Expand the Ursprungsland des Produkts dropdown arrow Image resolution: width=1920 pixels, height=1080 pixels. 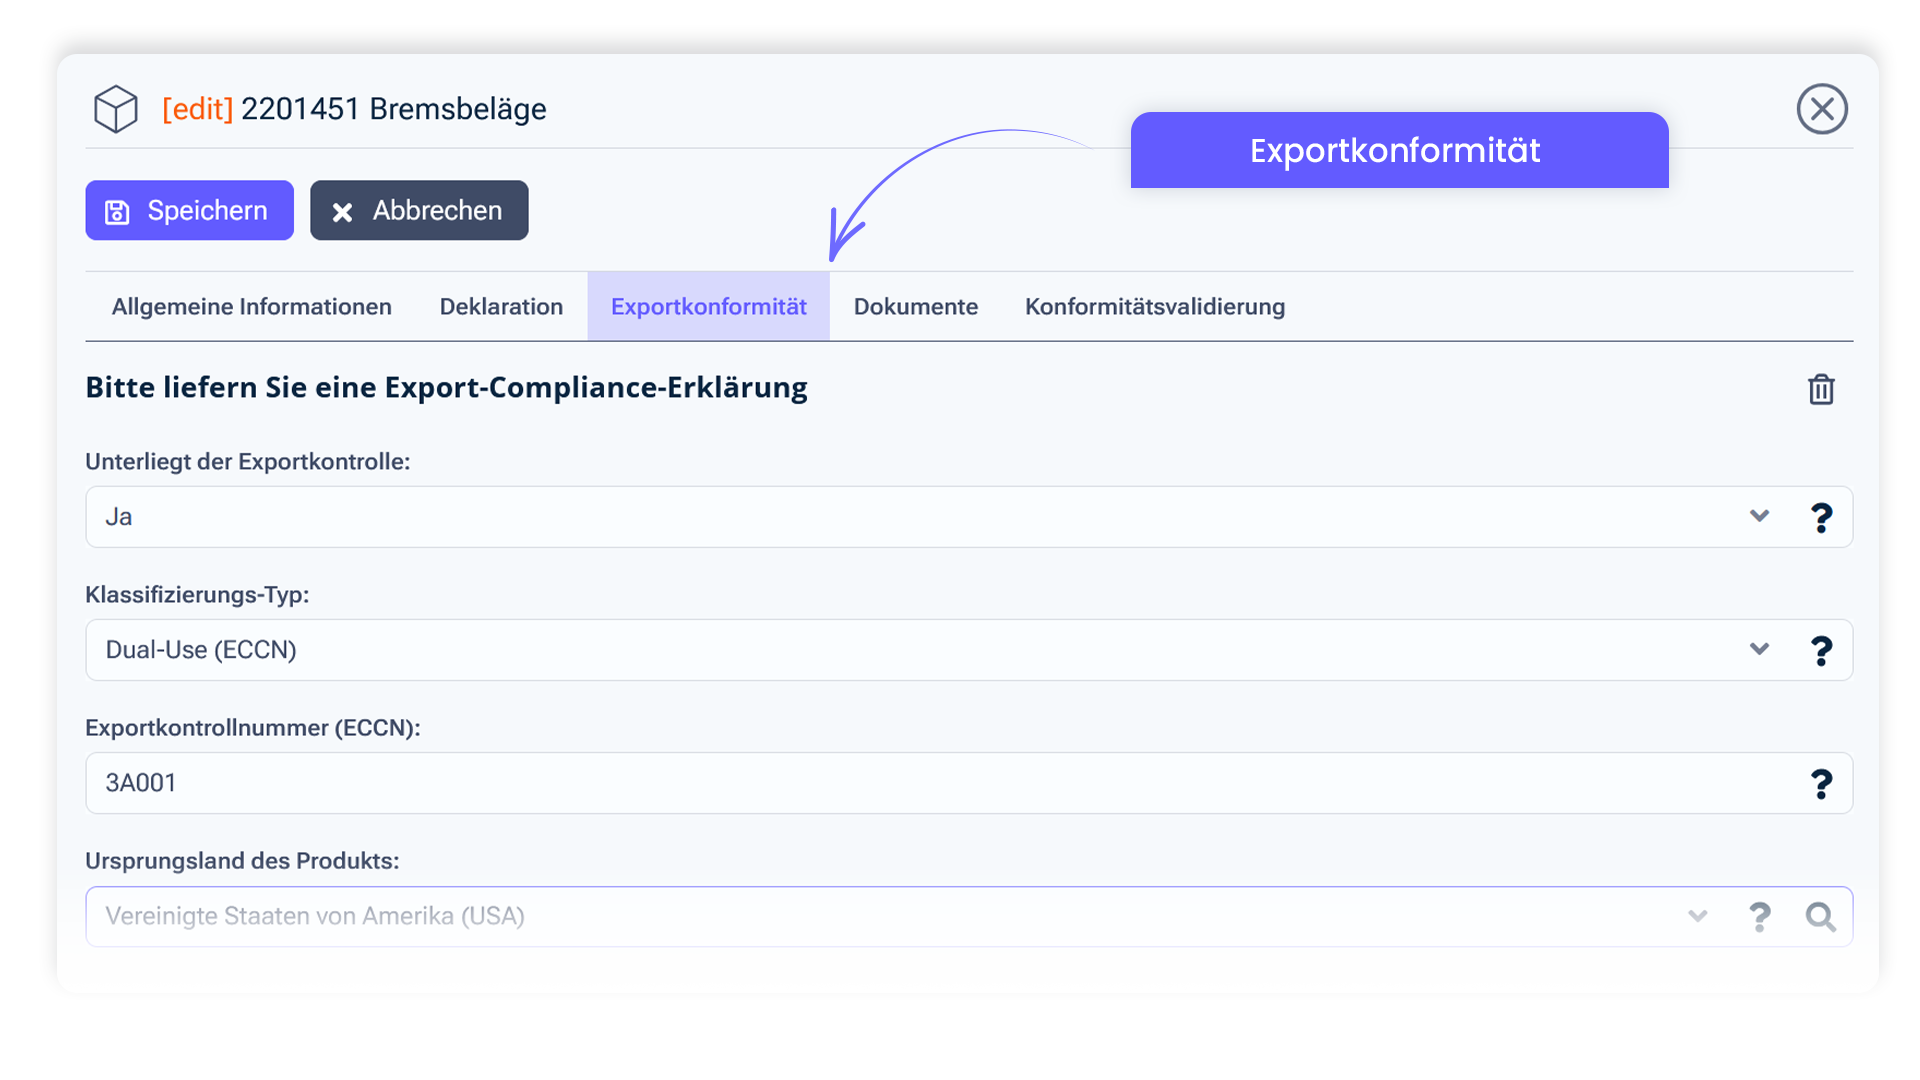click(1697, 916)
